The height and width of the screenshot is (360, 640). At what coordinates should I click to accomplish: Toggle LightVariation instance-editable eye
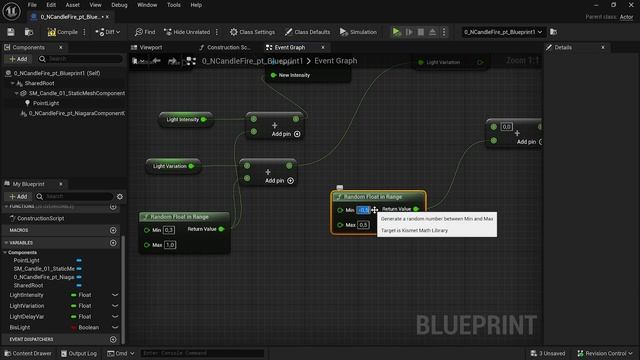pos(115,306)
